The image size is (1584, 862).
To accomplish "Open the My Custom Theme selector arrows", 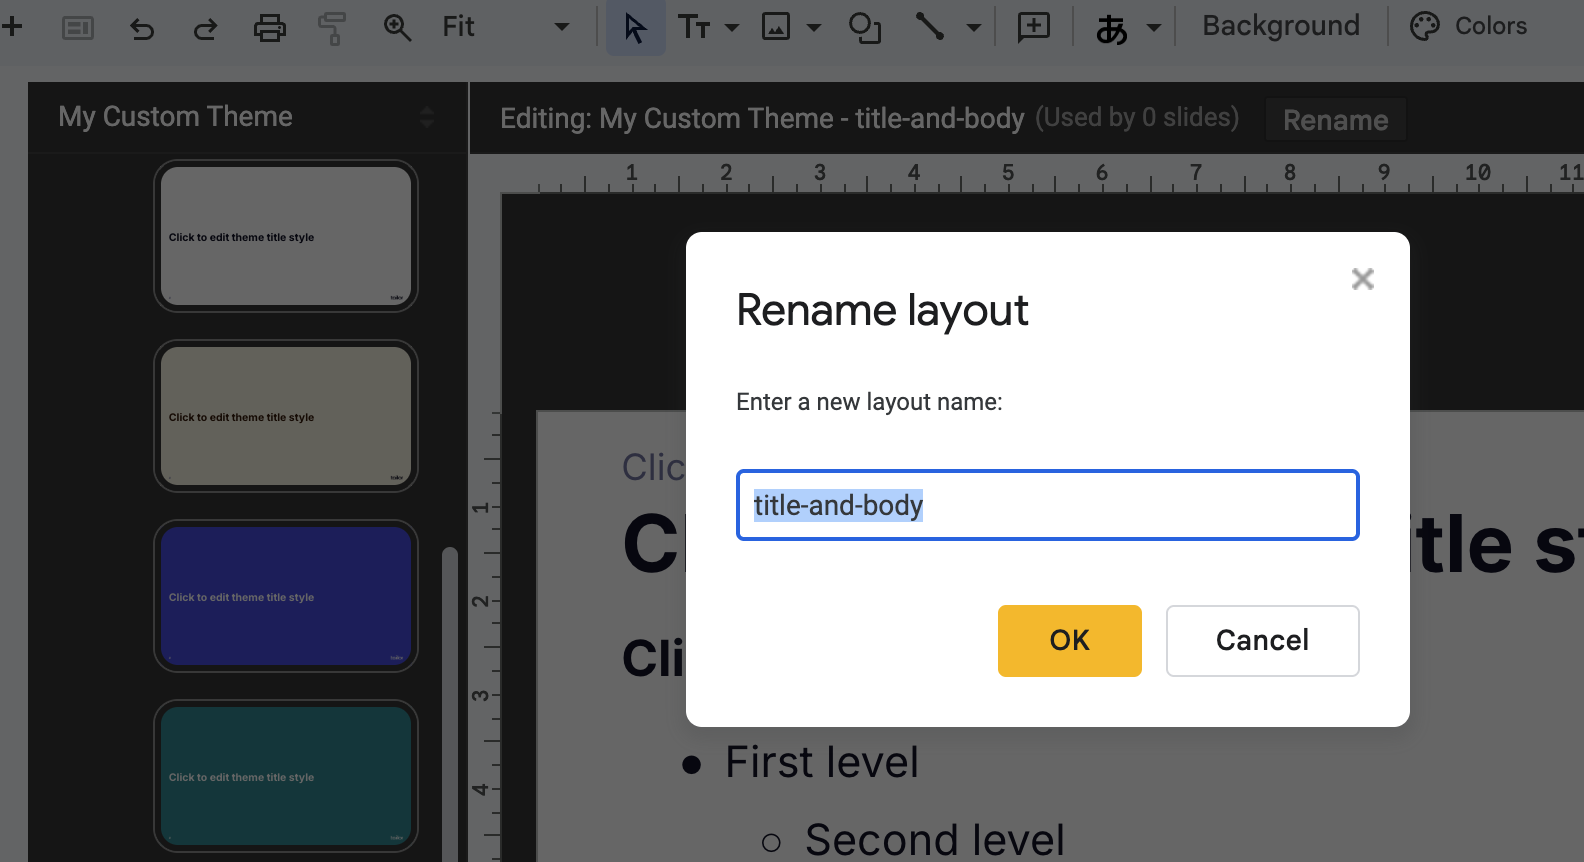I will click(427, 117).
